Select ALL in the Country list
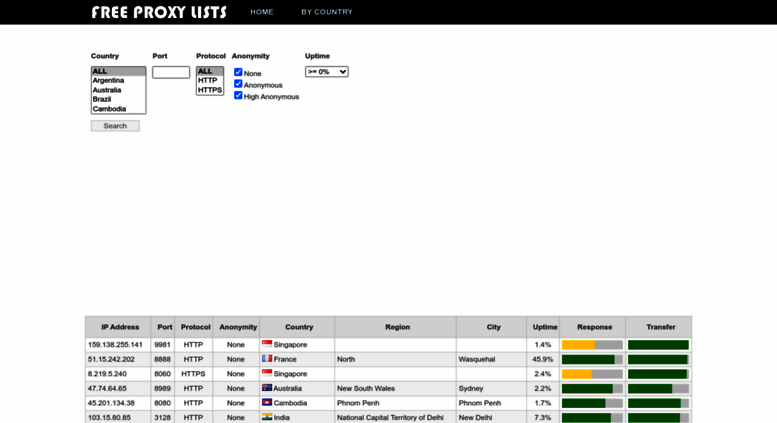 pyautogui.click(x=118, y=71)
